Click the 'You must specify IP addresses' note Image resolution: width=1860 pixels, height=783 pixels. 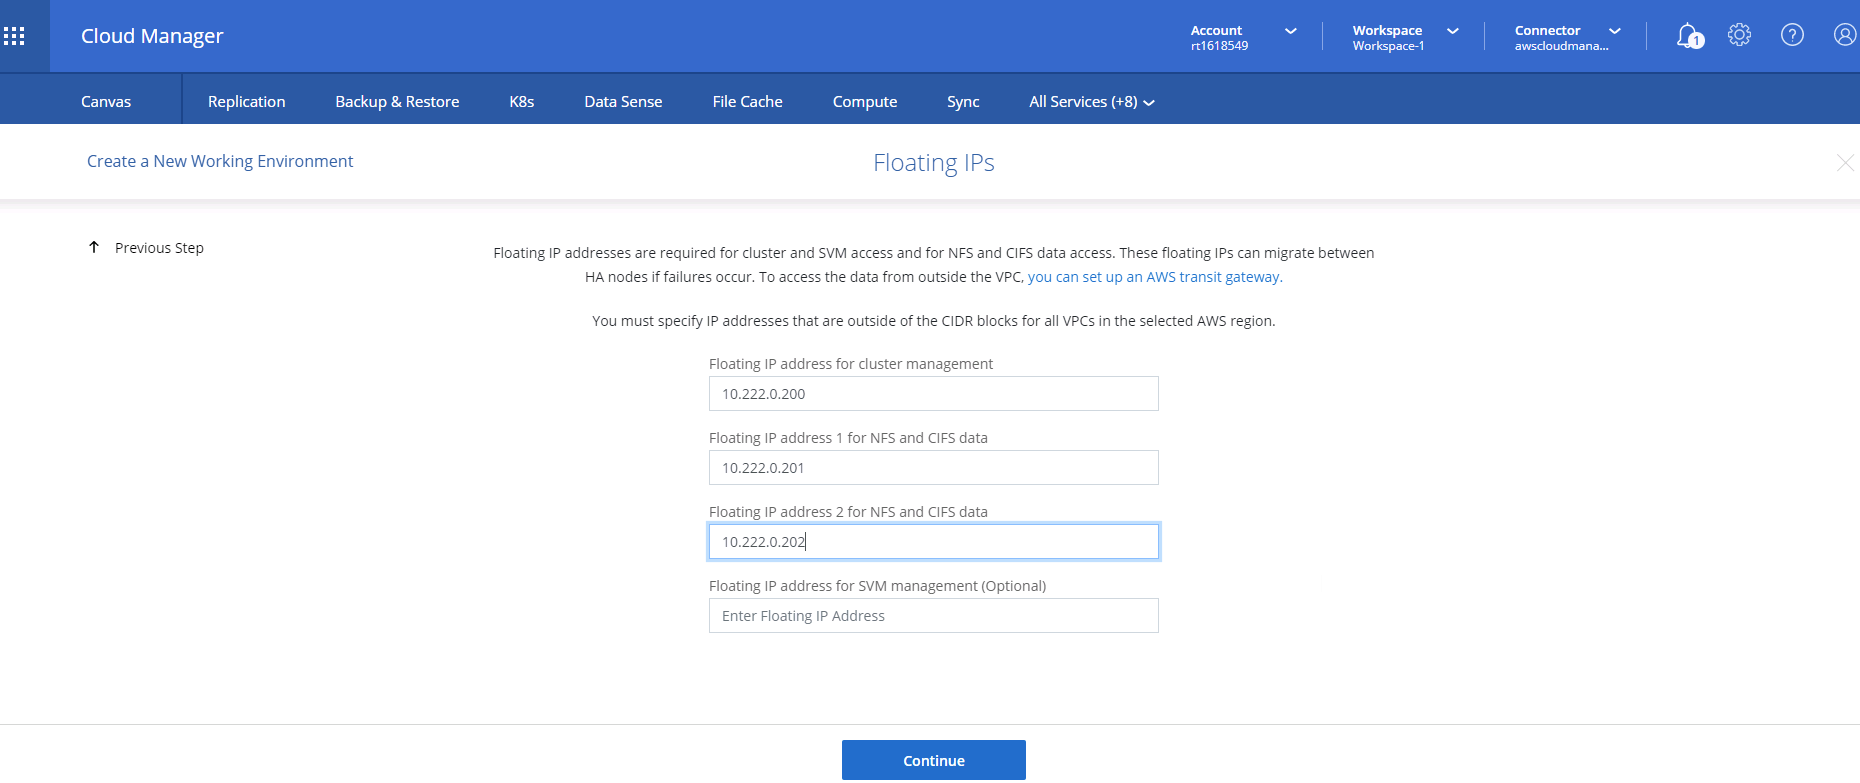[934, 321]
